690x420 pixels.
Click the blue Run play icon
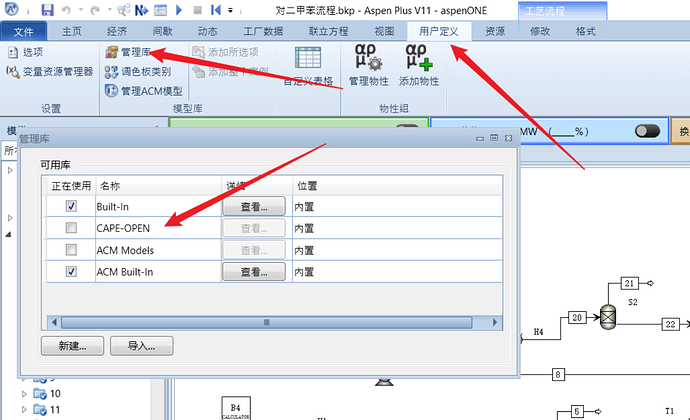179,10
